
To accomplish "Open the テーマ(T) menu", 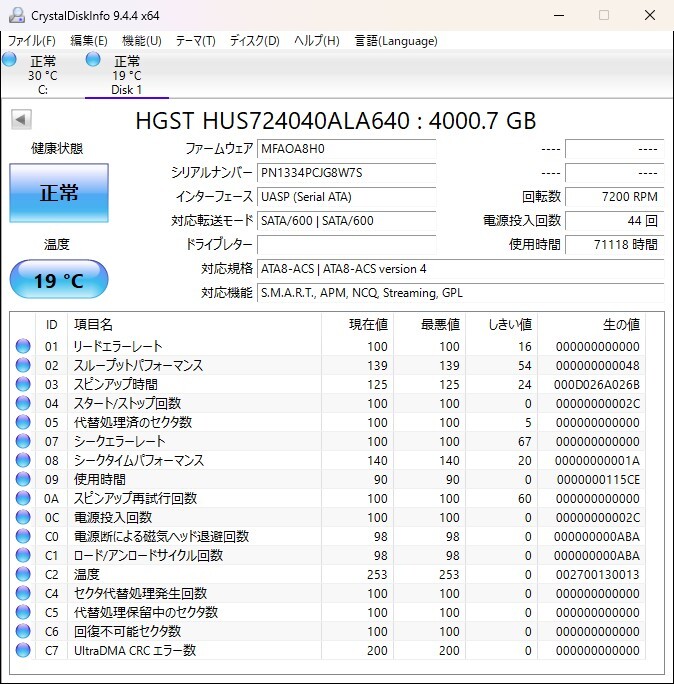I will click(x=195, y=41).
